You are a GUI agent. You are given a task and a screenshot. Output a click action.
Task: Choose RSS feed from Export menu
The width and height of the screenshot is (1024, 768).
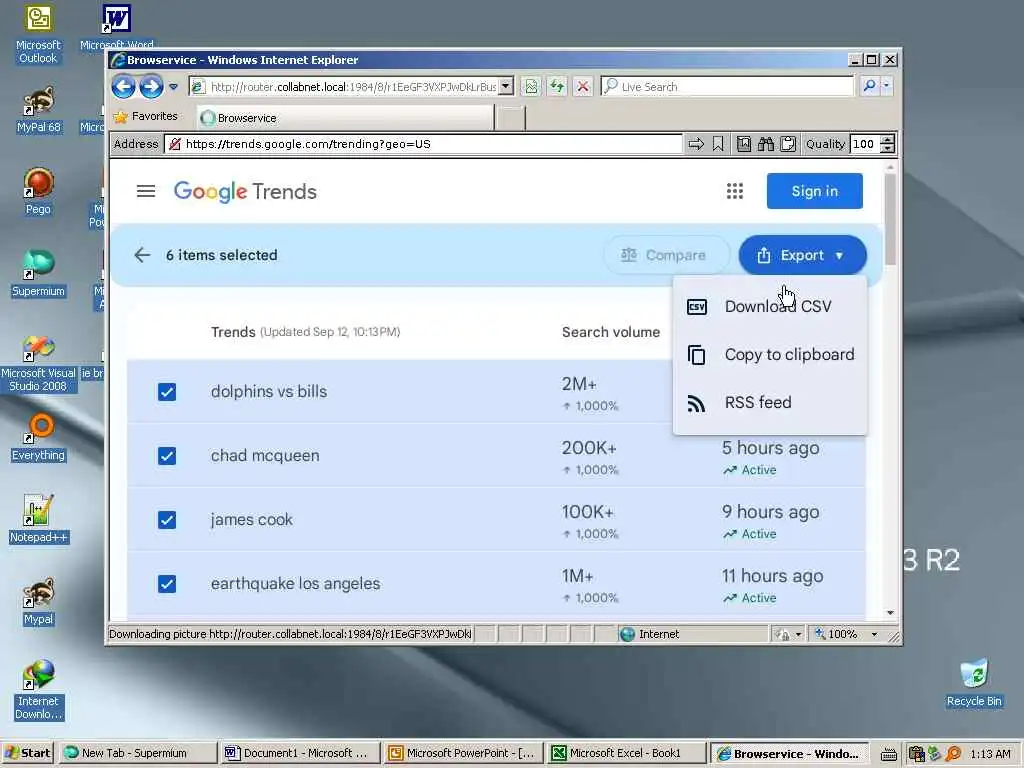[770, 402]
